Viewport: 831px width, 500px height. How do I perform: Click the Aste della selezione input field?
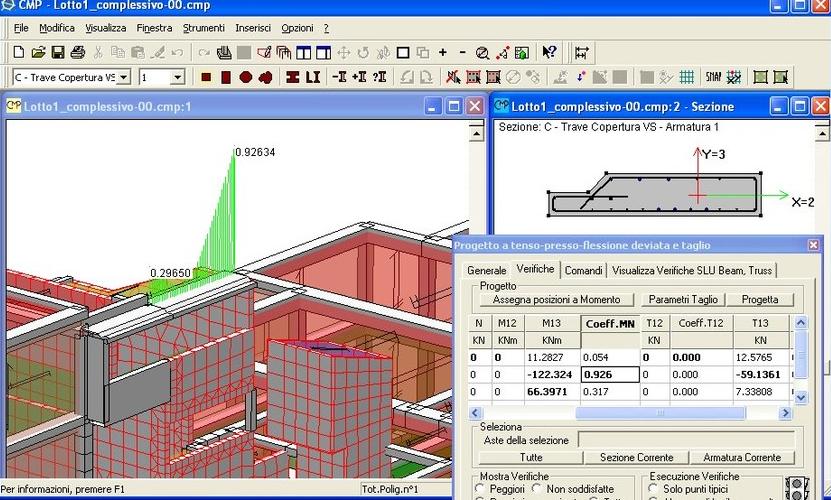(x=685, y=440)
